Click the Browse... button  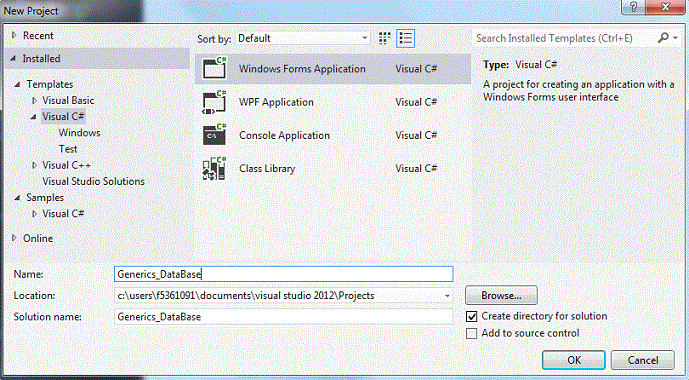pos(501,295)
